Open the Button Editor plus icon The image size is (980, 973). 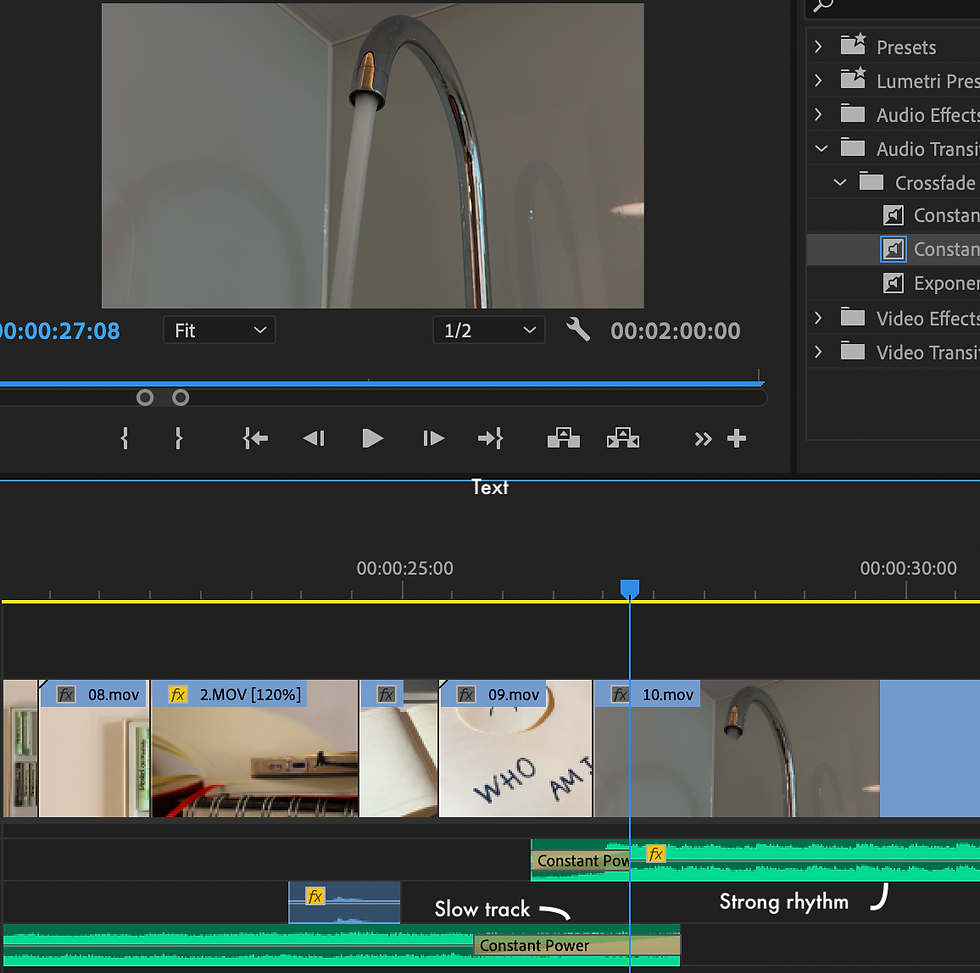coord(736,439)
